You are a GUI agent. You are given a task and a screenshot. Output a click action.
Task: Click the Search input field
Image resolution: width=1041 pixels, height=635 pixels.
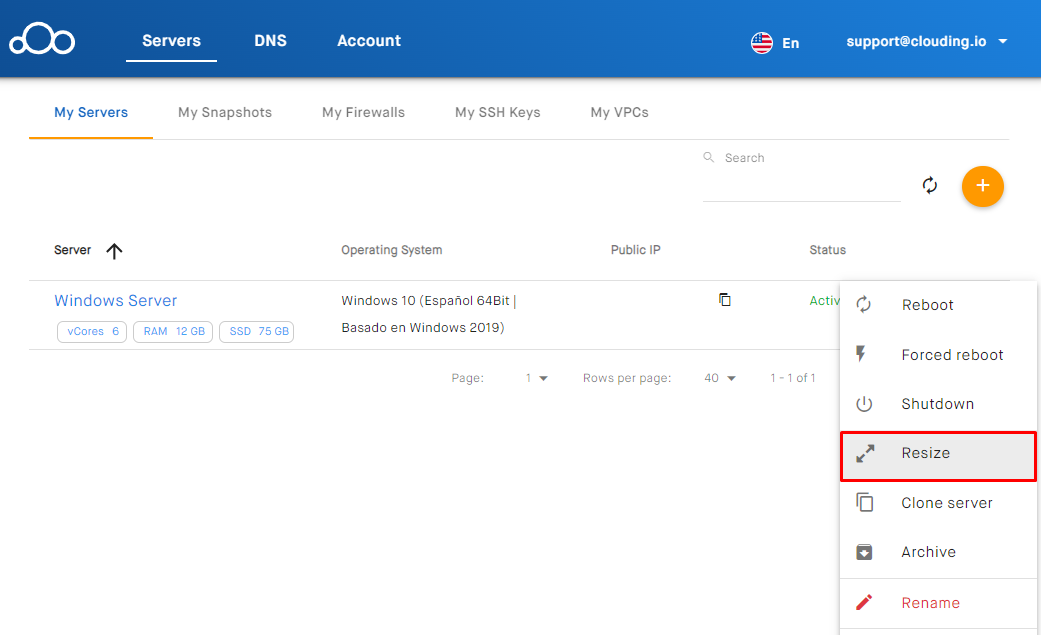point(800,185)
